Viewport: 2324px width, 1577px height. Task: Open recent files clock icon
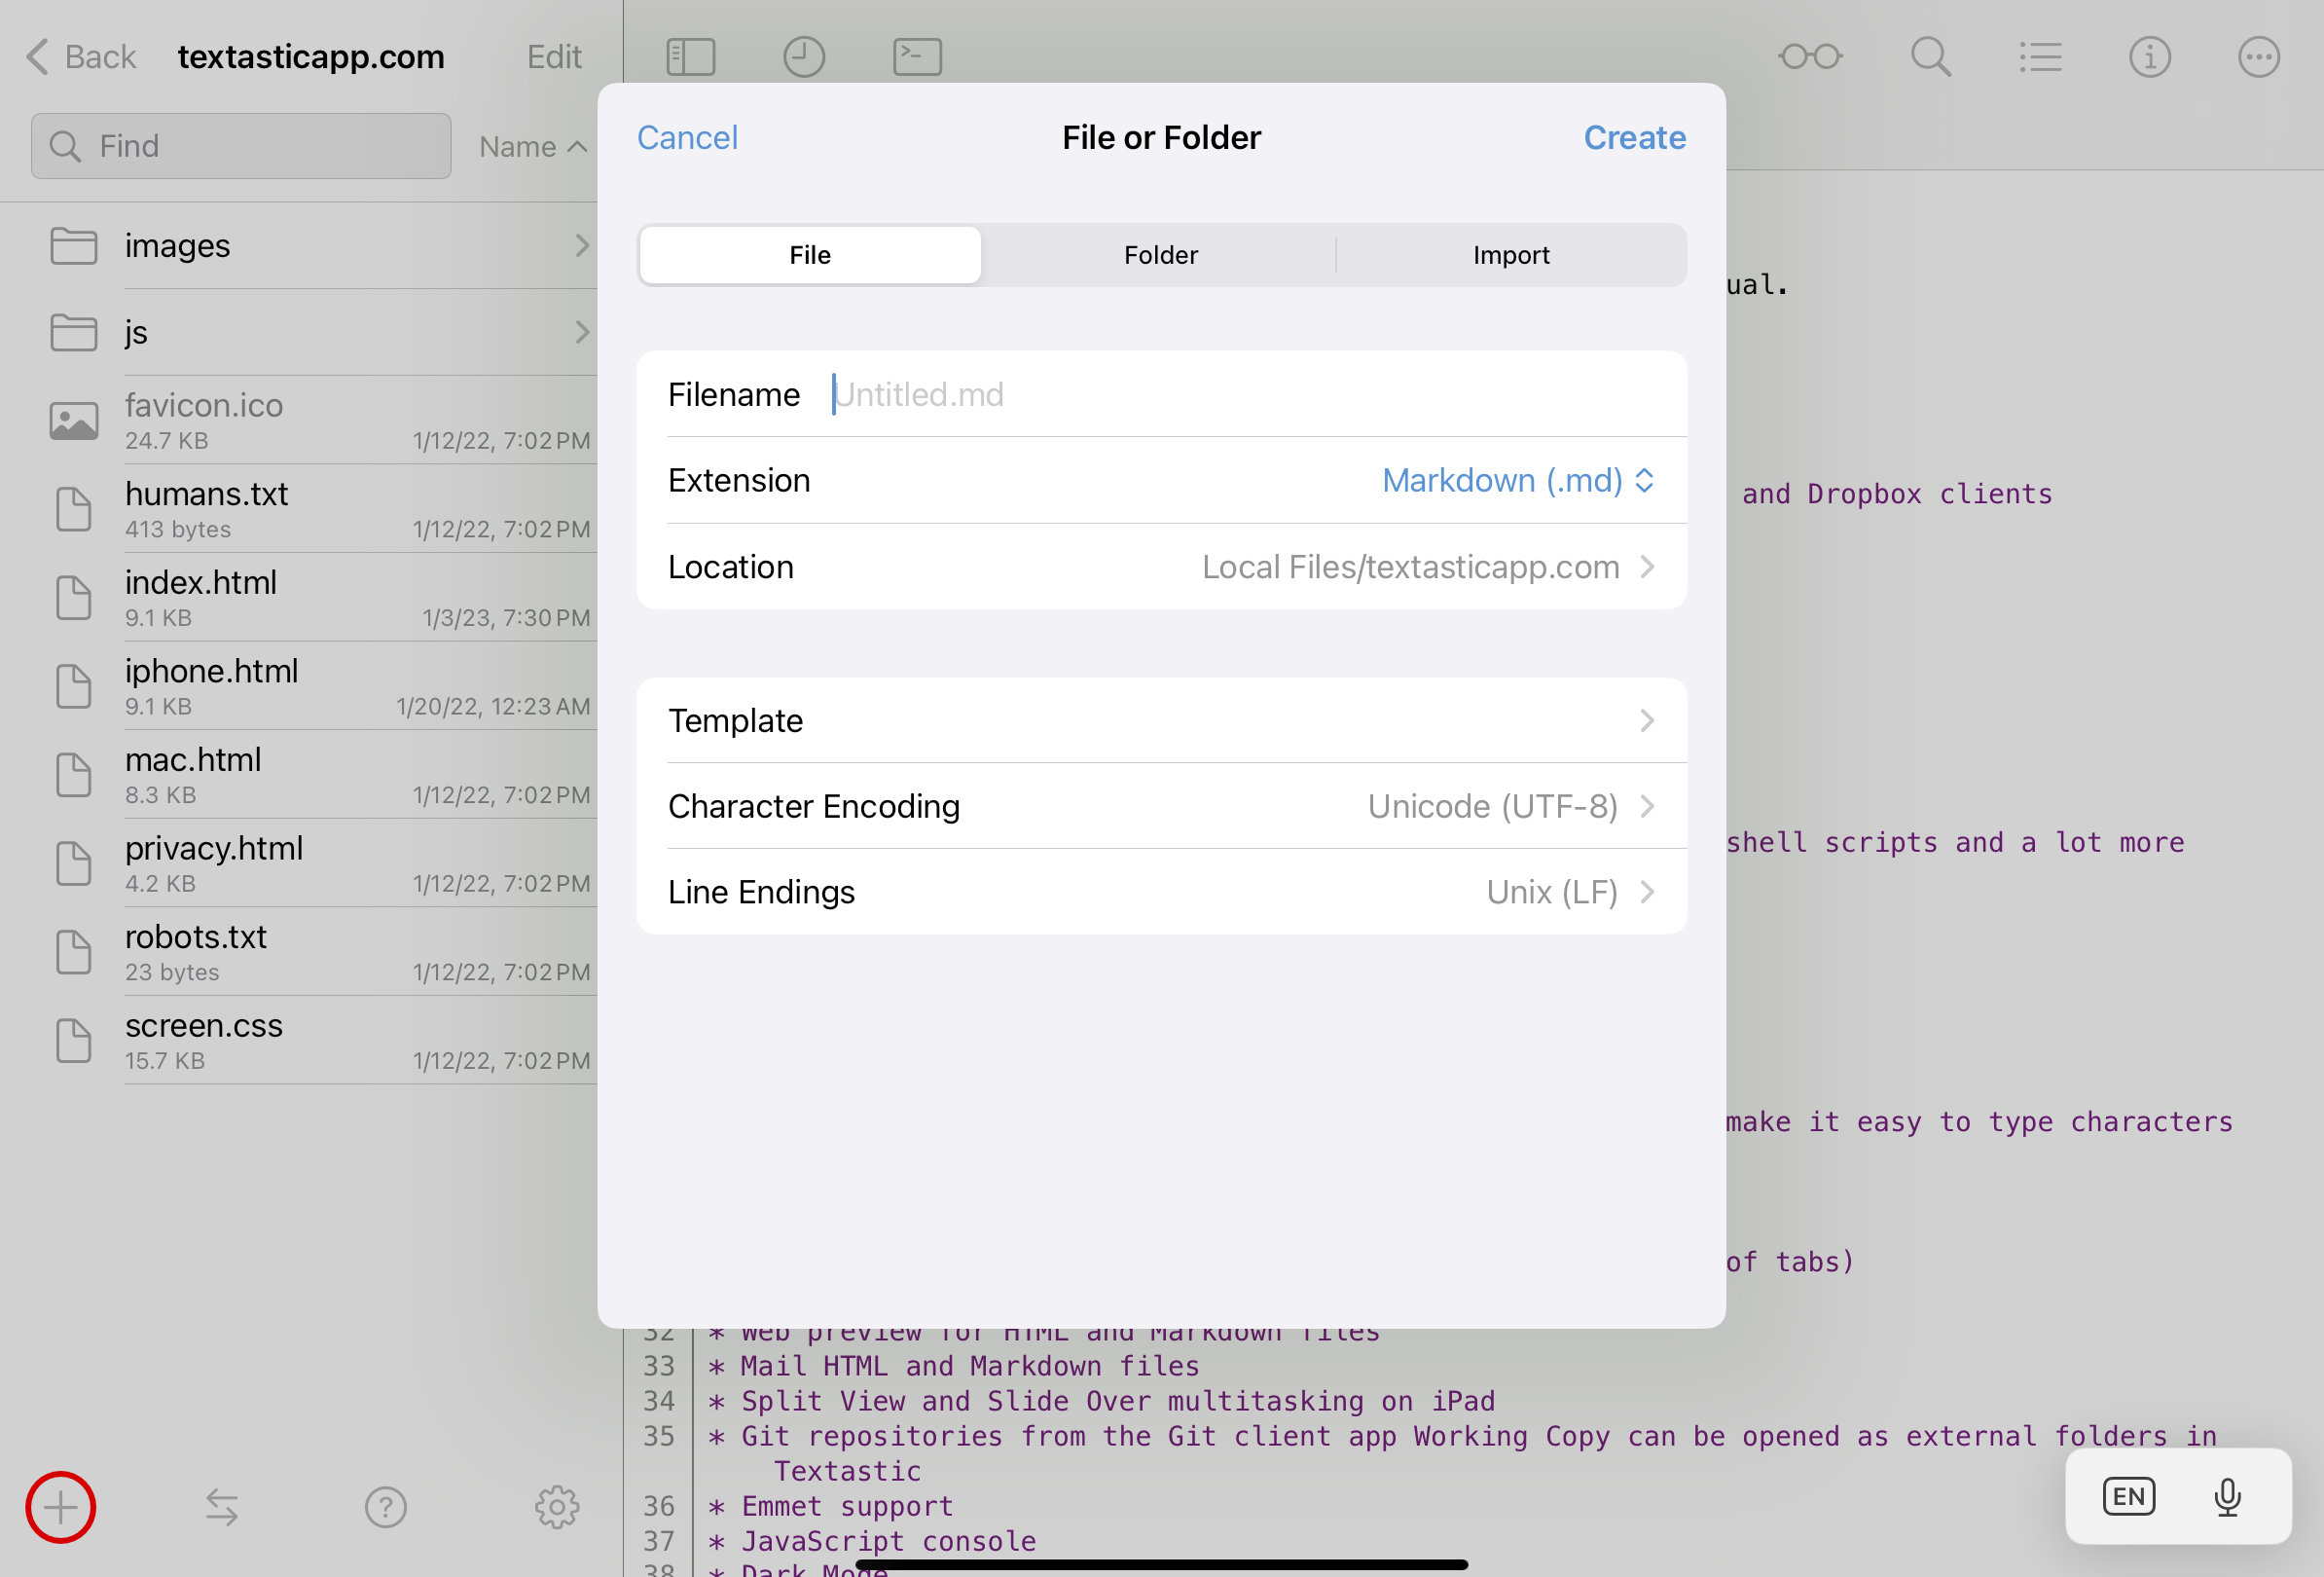(x=803, y=57)
